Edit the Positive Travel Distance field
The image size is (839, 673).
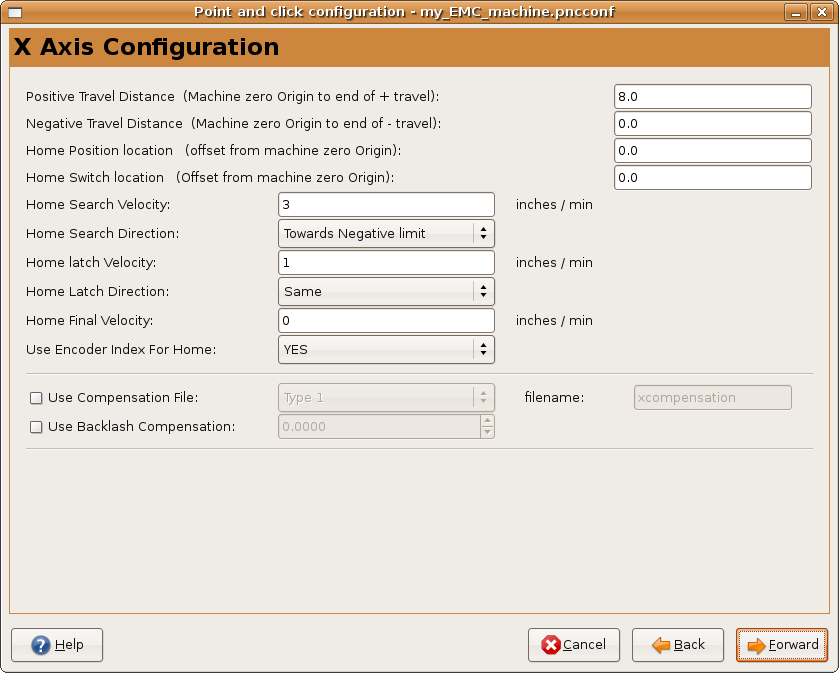pos(713,97)
